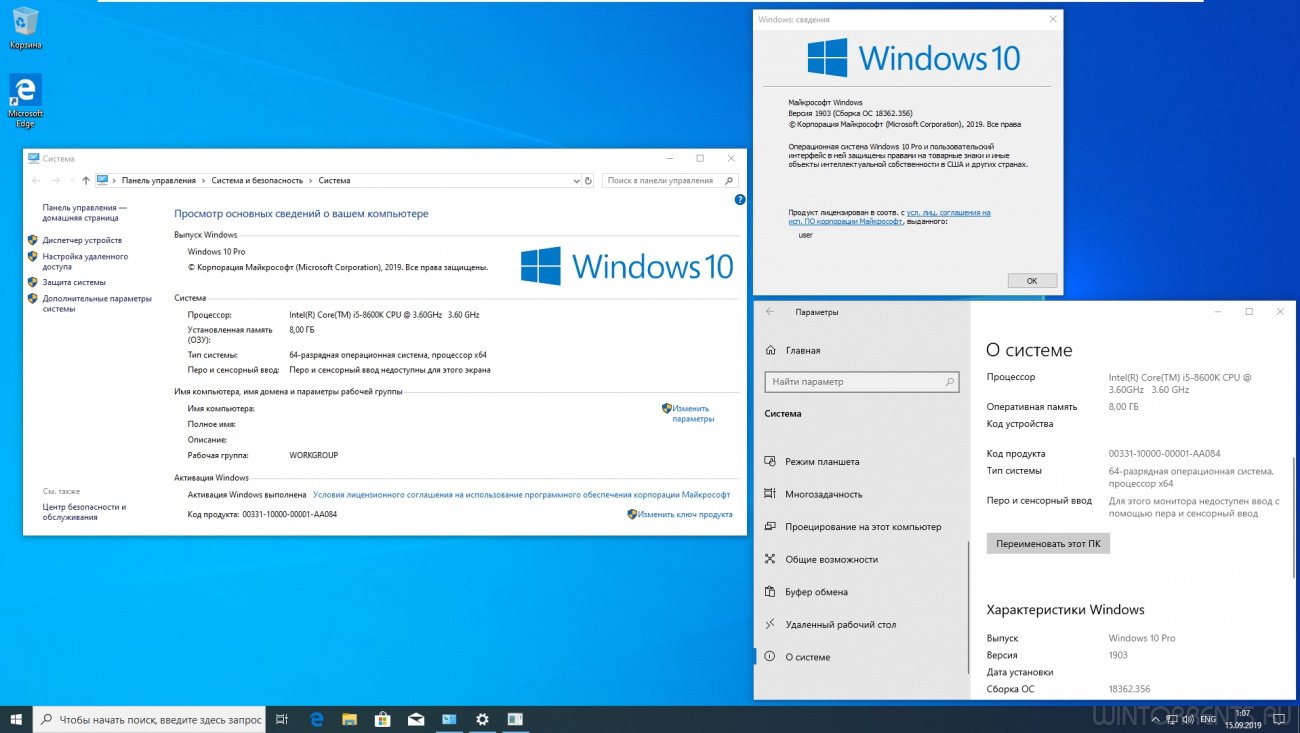Select 'Режим планшета' in Settings
Viewport: 1300px width, 733px height.
click(822, 462)
